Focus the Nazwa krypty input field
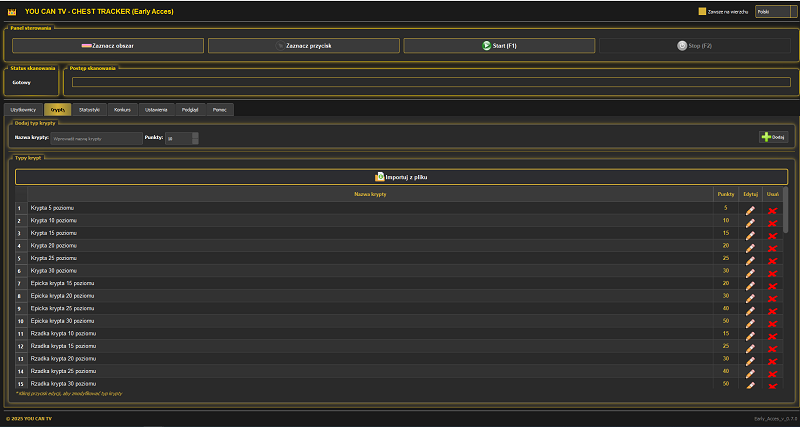 (96, 138)
